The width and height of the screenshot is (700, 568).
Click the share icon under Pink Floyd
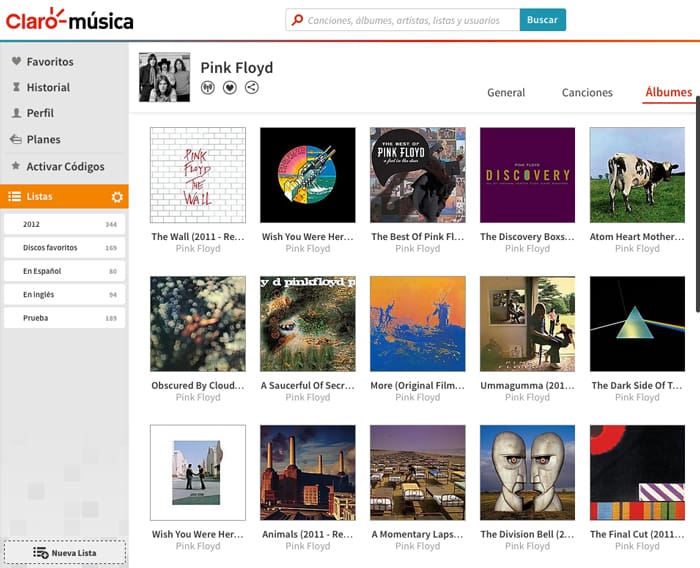[x=251, y=88]
